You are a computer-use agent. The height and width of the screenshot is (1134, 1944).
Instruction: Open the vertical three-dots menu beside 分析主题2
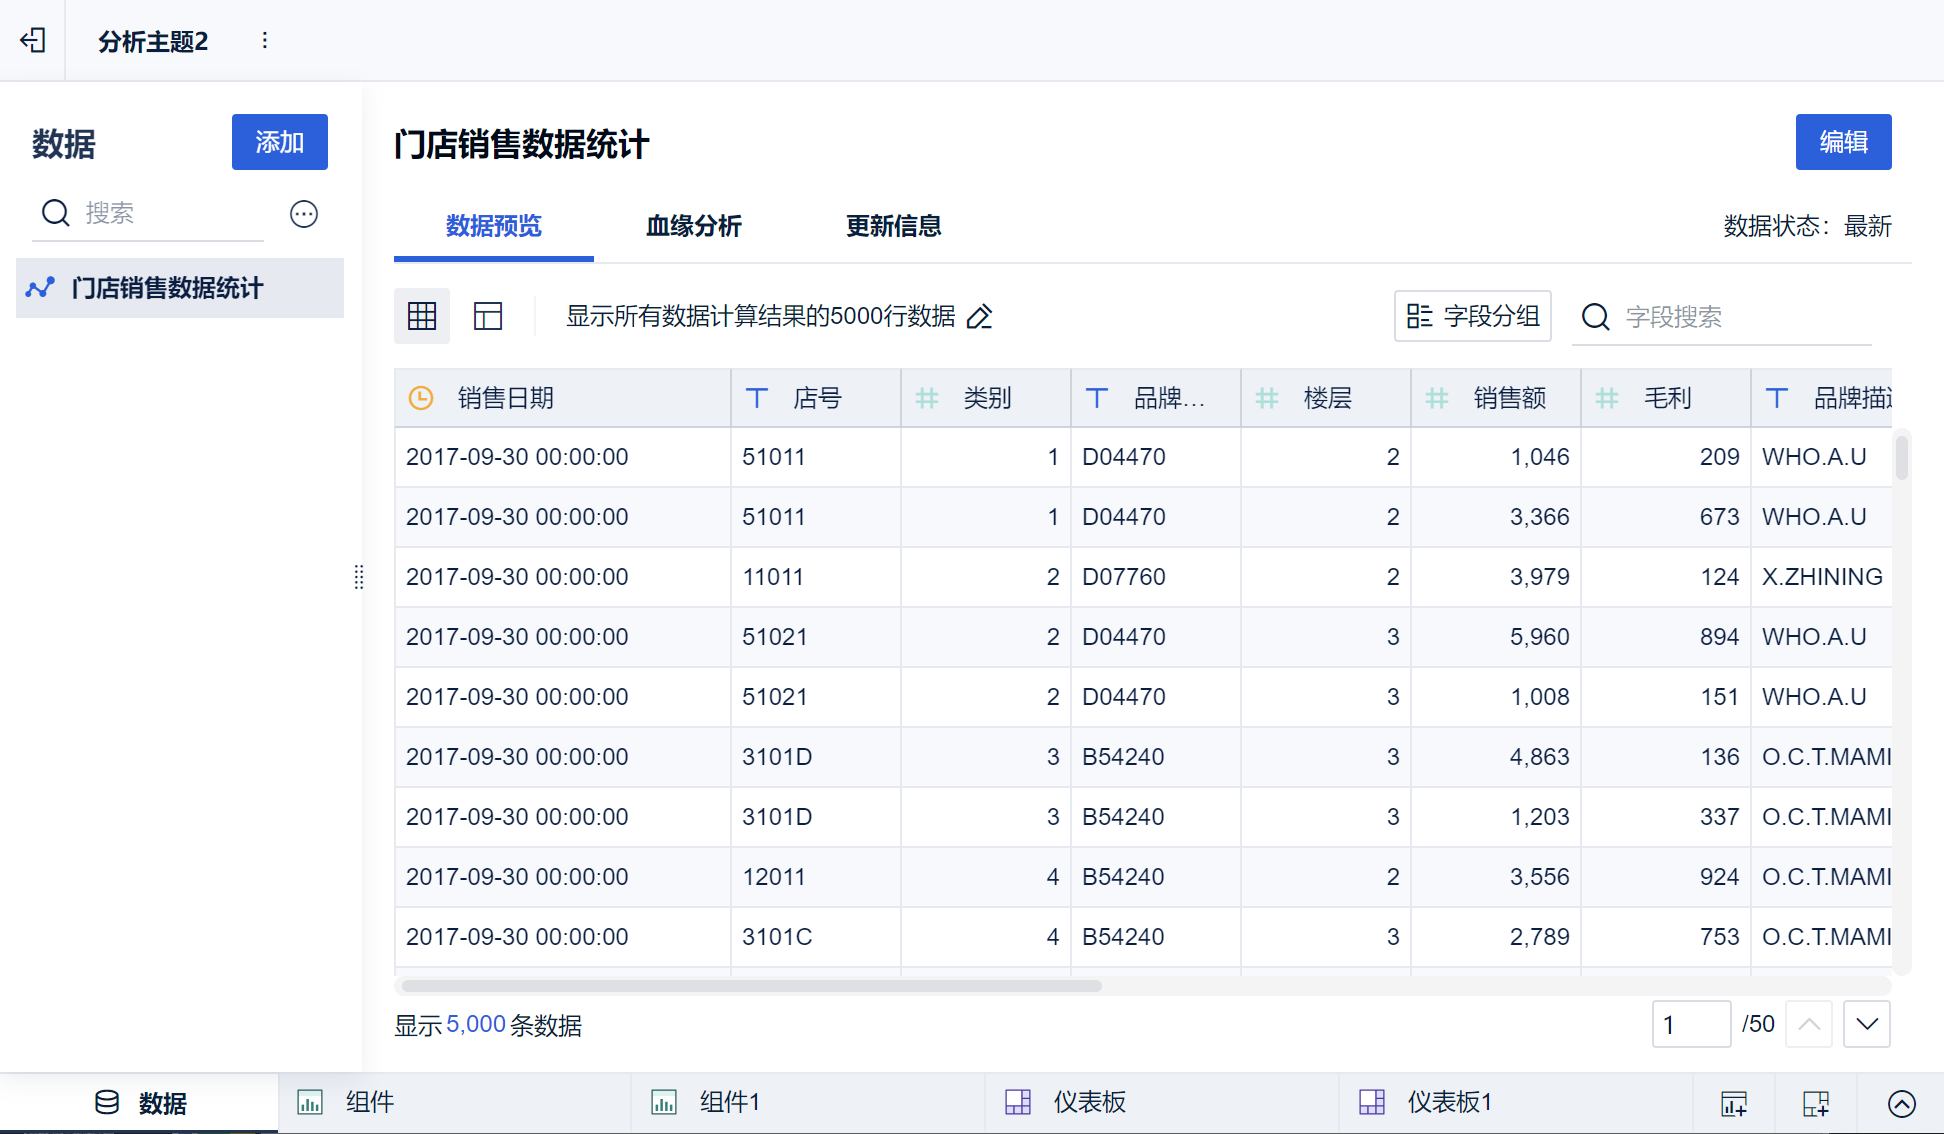264,40
